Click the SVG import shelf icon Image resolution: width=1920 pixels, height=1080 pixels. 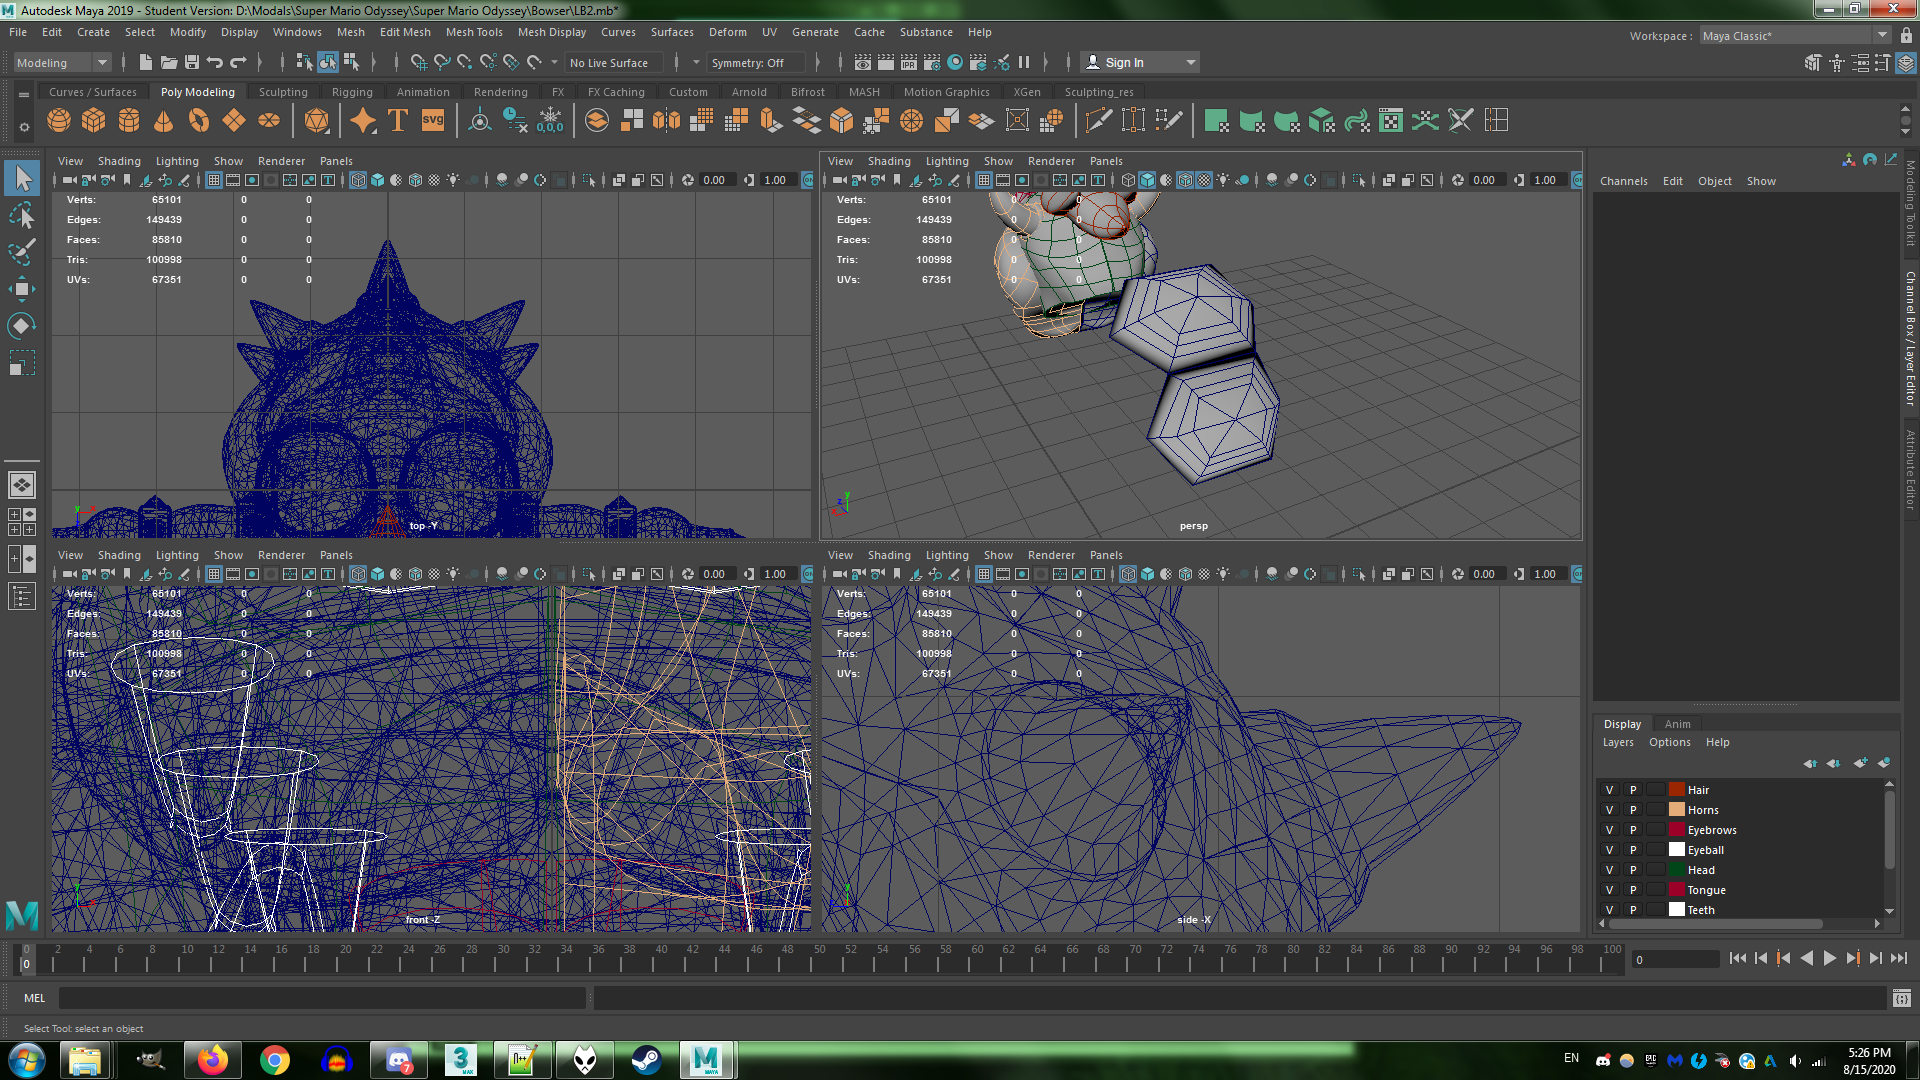(x=432, y=121)
